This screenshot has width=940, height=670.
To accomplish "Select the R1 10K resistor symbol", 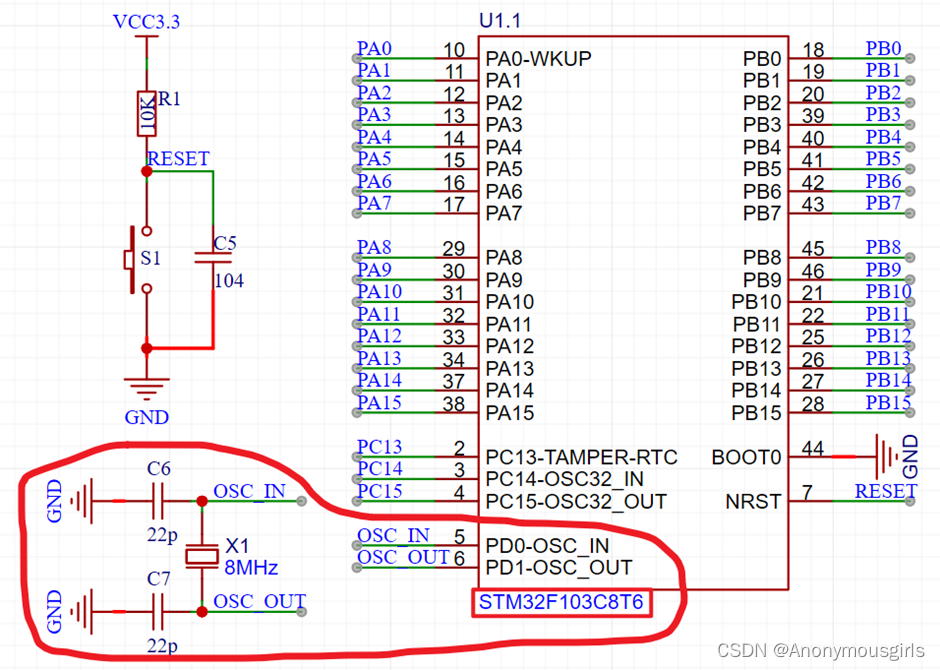I will tap(145, 110).
